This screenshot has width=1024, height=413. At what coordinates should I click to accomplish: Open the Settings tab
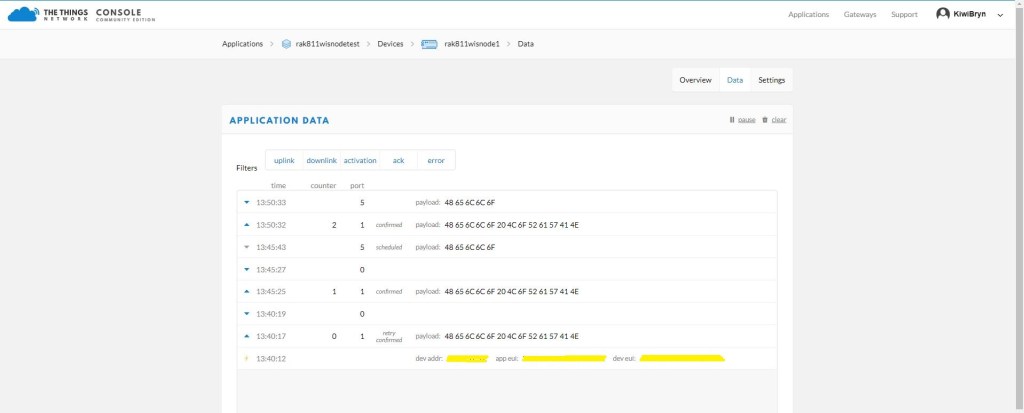771,80
